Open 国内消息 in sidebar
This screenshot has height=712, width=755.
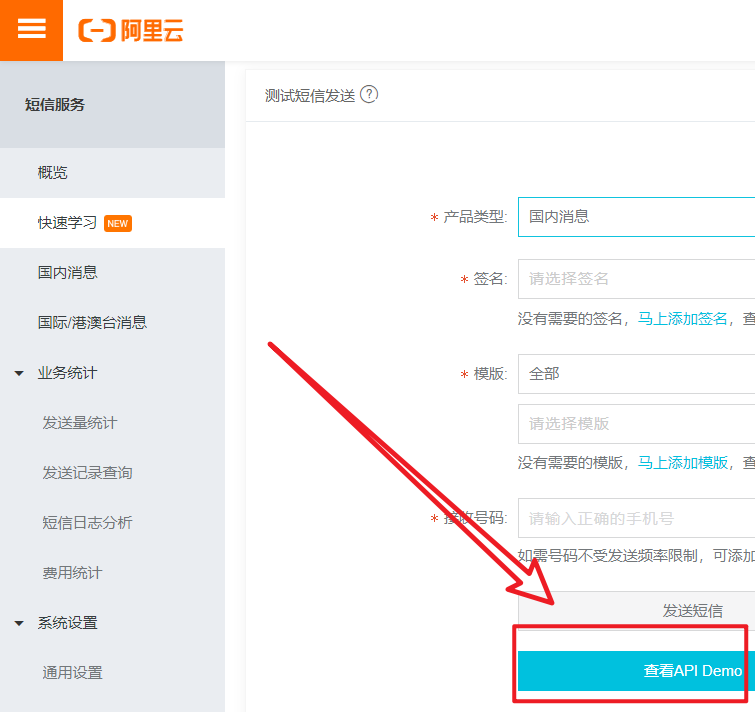click(68, 273)
